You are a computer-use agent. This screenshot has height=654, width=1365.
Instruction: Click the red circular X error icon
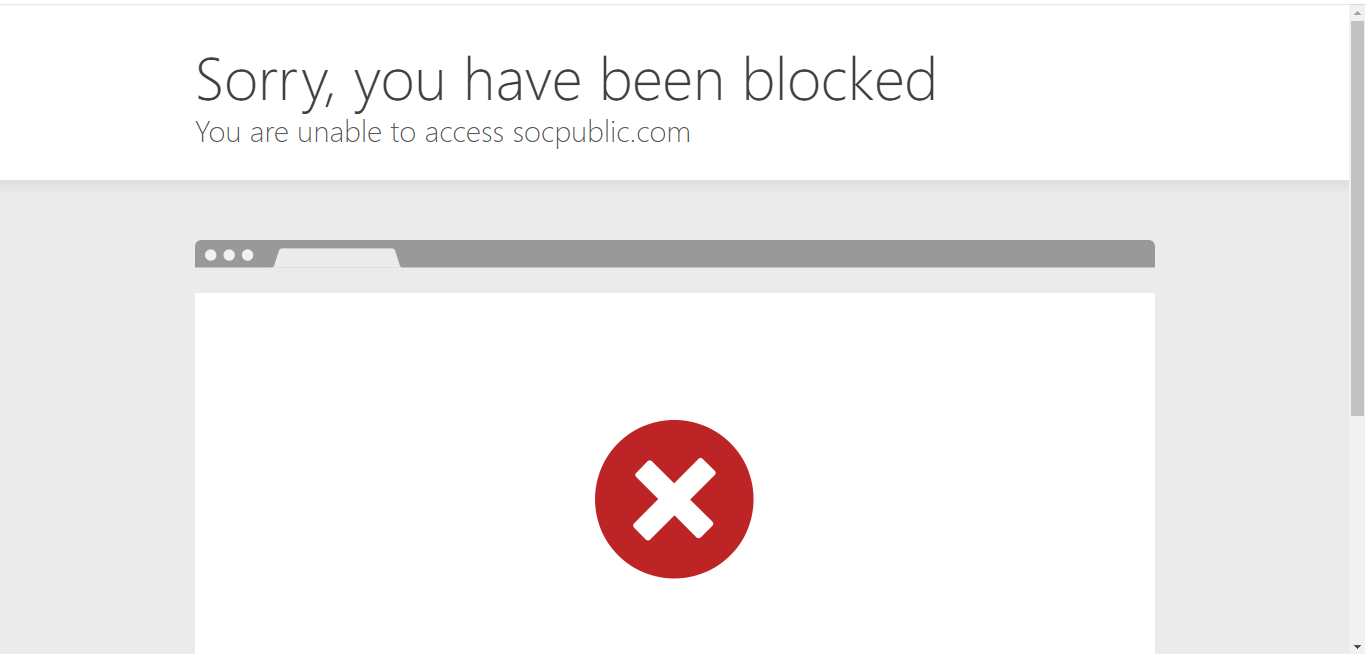674,499
